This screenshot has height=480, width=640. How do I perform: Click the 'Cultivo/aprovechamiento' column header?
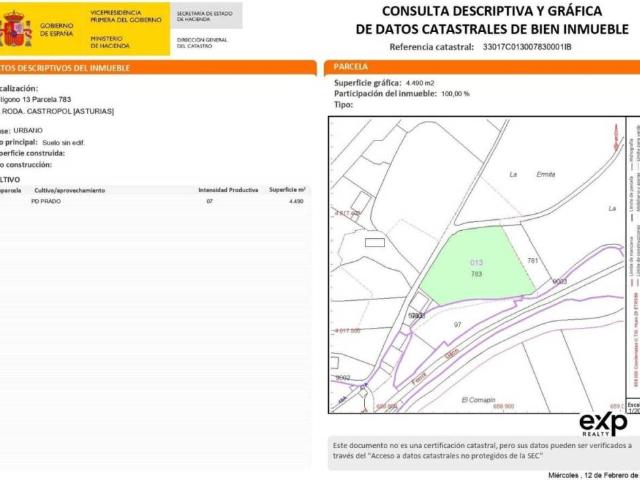(70, 190)
